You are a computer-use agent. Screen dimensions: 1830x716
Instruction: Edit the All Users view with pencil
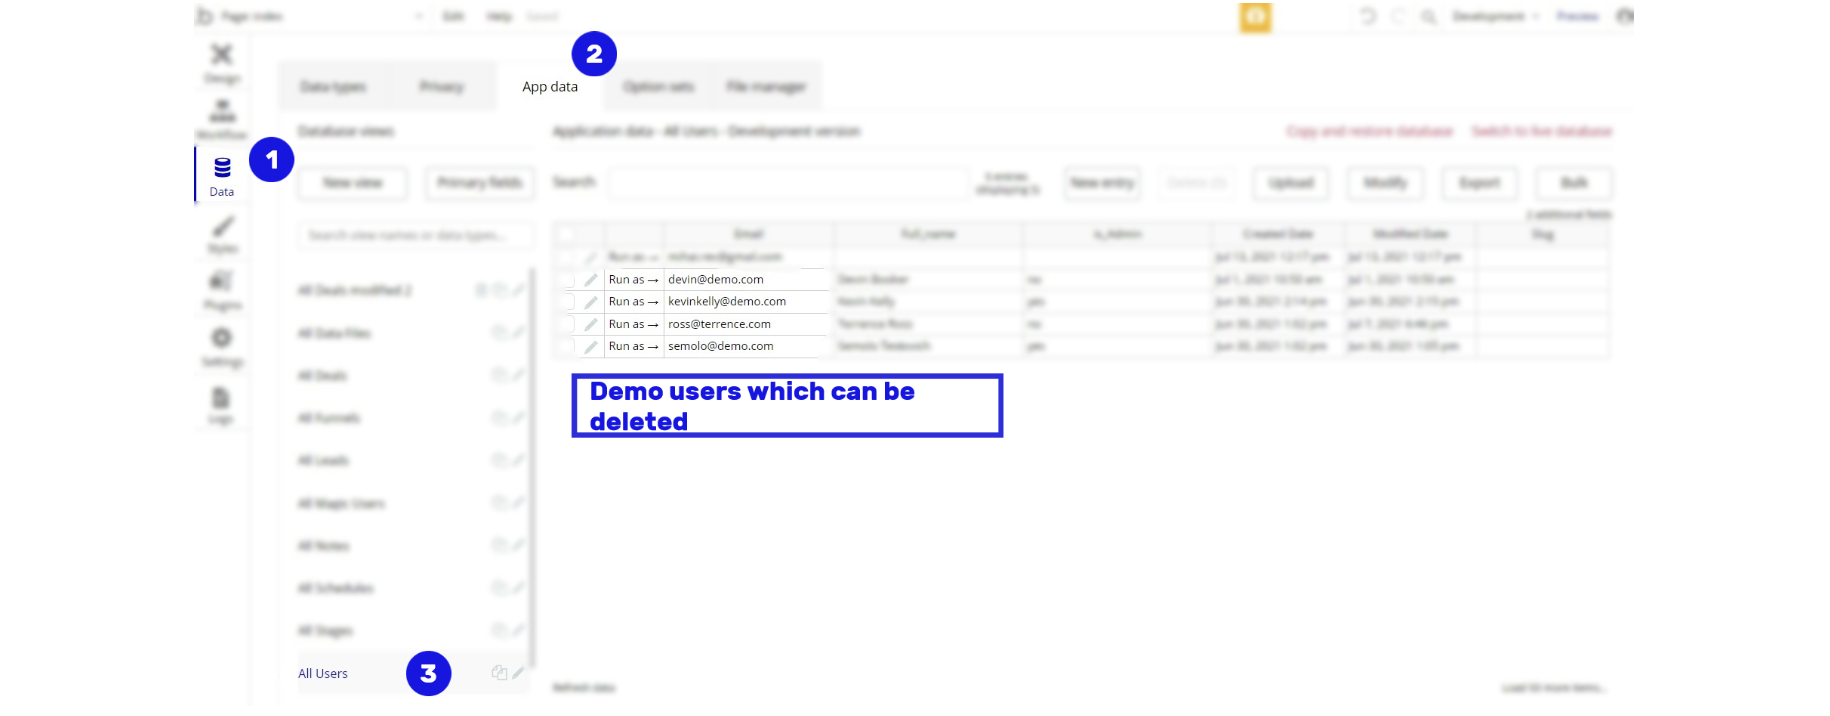tap(518, 673)
